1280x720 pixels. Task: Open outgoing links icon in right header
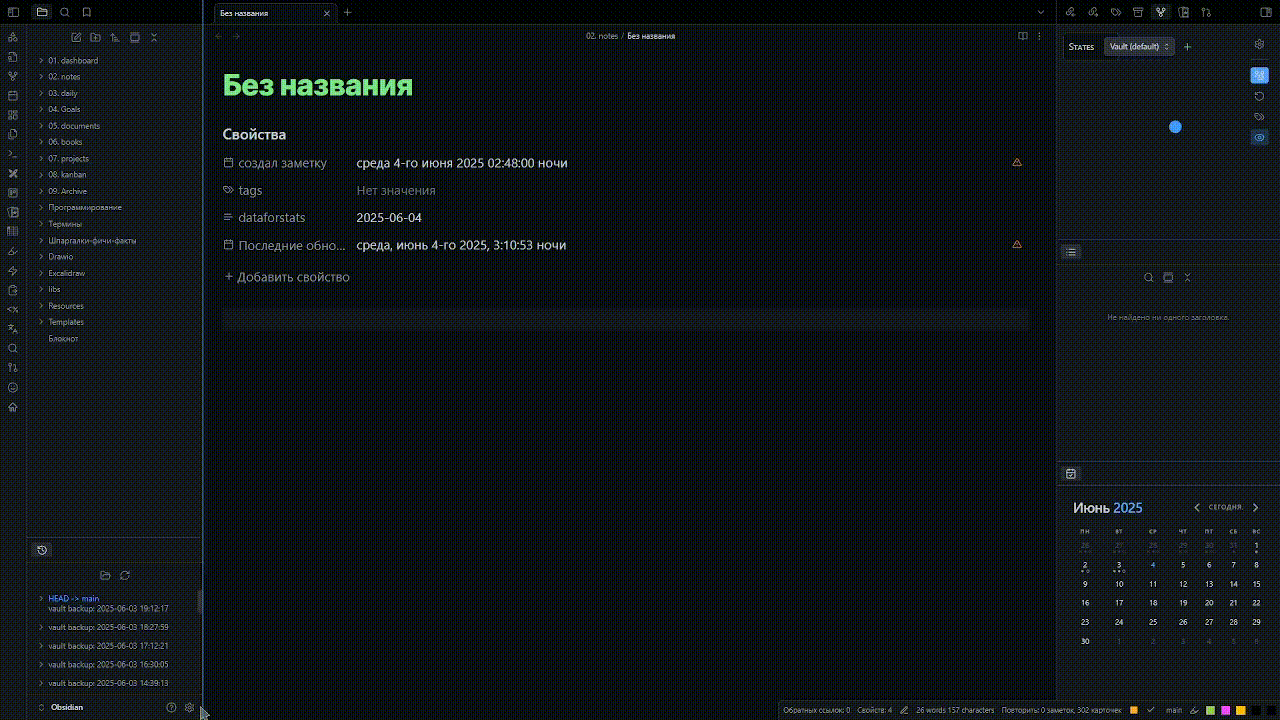pos(1092,12)
